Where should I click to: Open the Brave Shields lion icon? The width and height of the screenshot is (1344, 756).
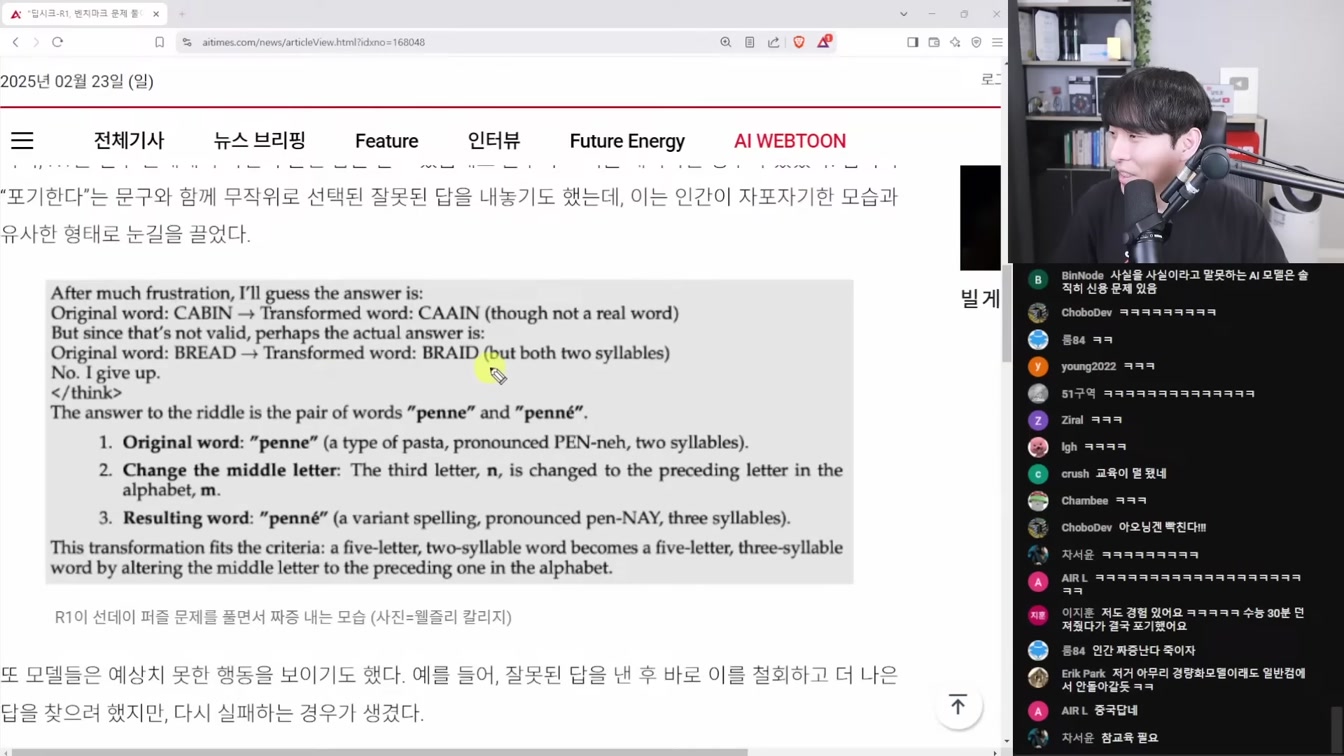tap(799, 42)
